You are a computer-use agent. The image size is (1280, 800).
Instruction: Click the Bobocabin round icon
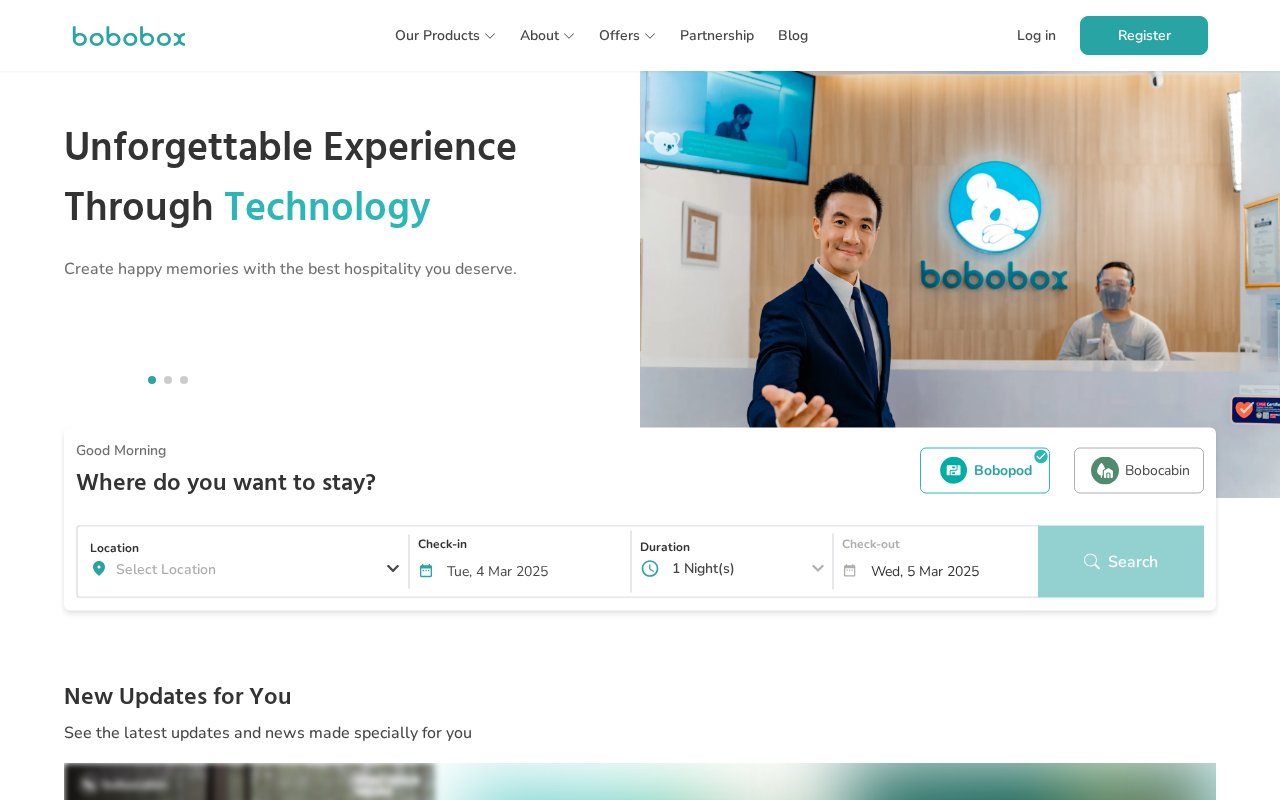1104,470
